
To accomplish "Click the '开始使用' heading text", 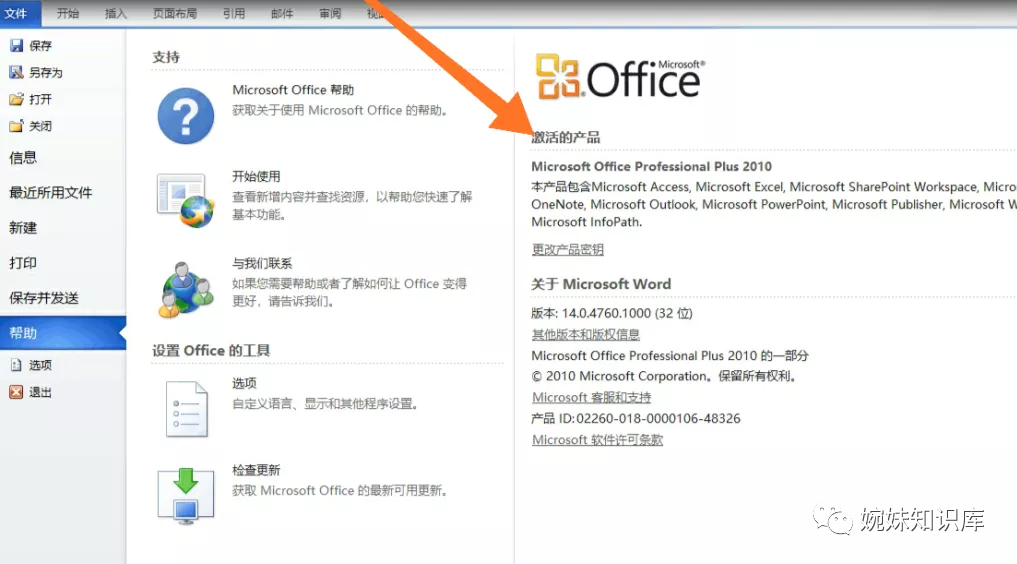I will click(256, 176).
